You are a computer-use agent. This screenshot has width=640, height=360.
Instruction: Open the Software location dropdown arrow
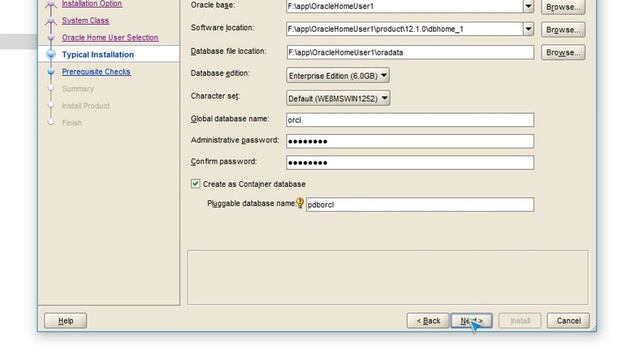tap(528, 29)
